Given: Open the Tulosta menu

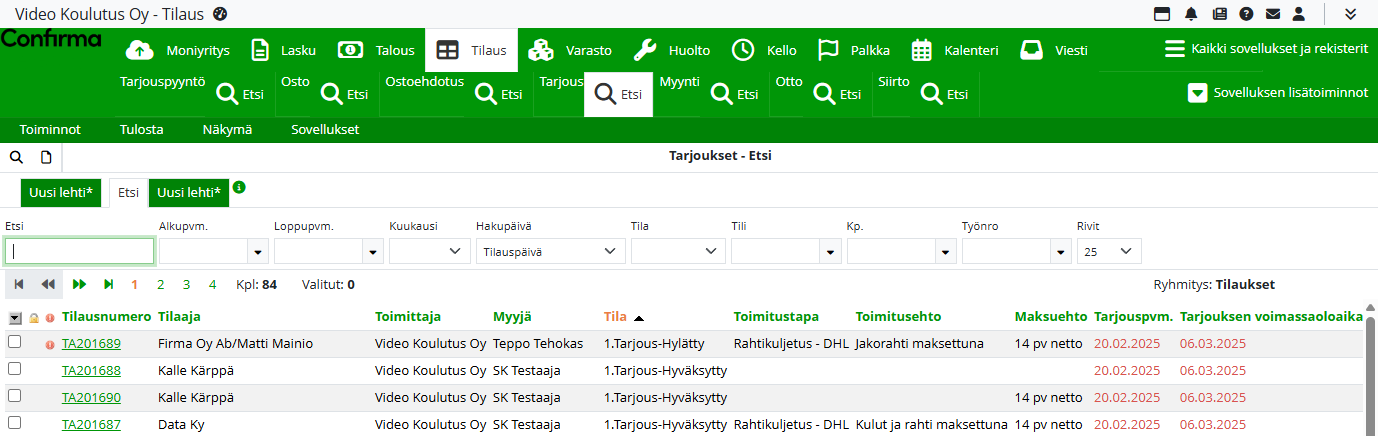Looking at the screenshot, I should click(x=141, y=129).
